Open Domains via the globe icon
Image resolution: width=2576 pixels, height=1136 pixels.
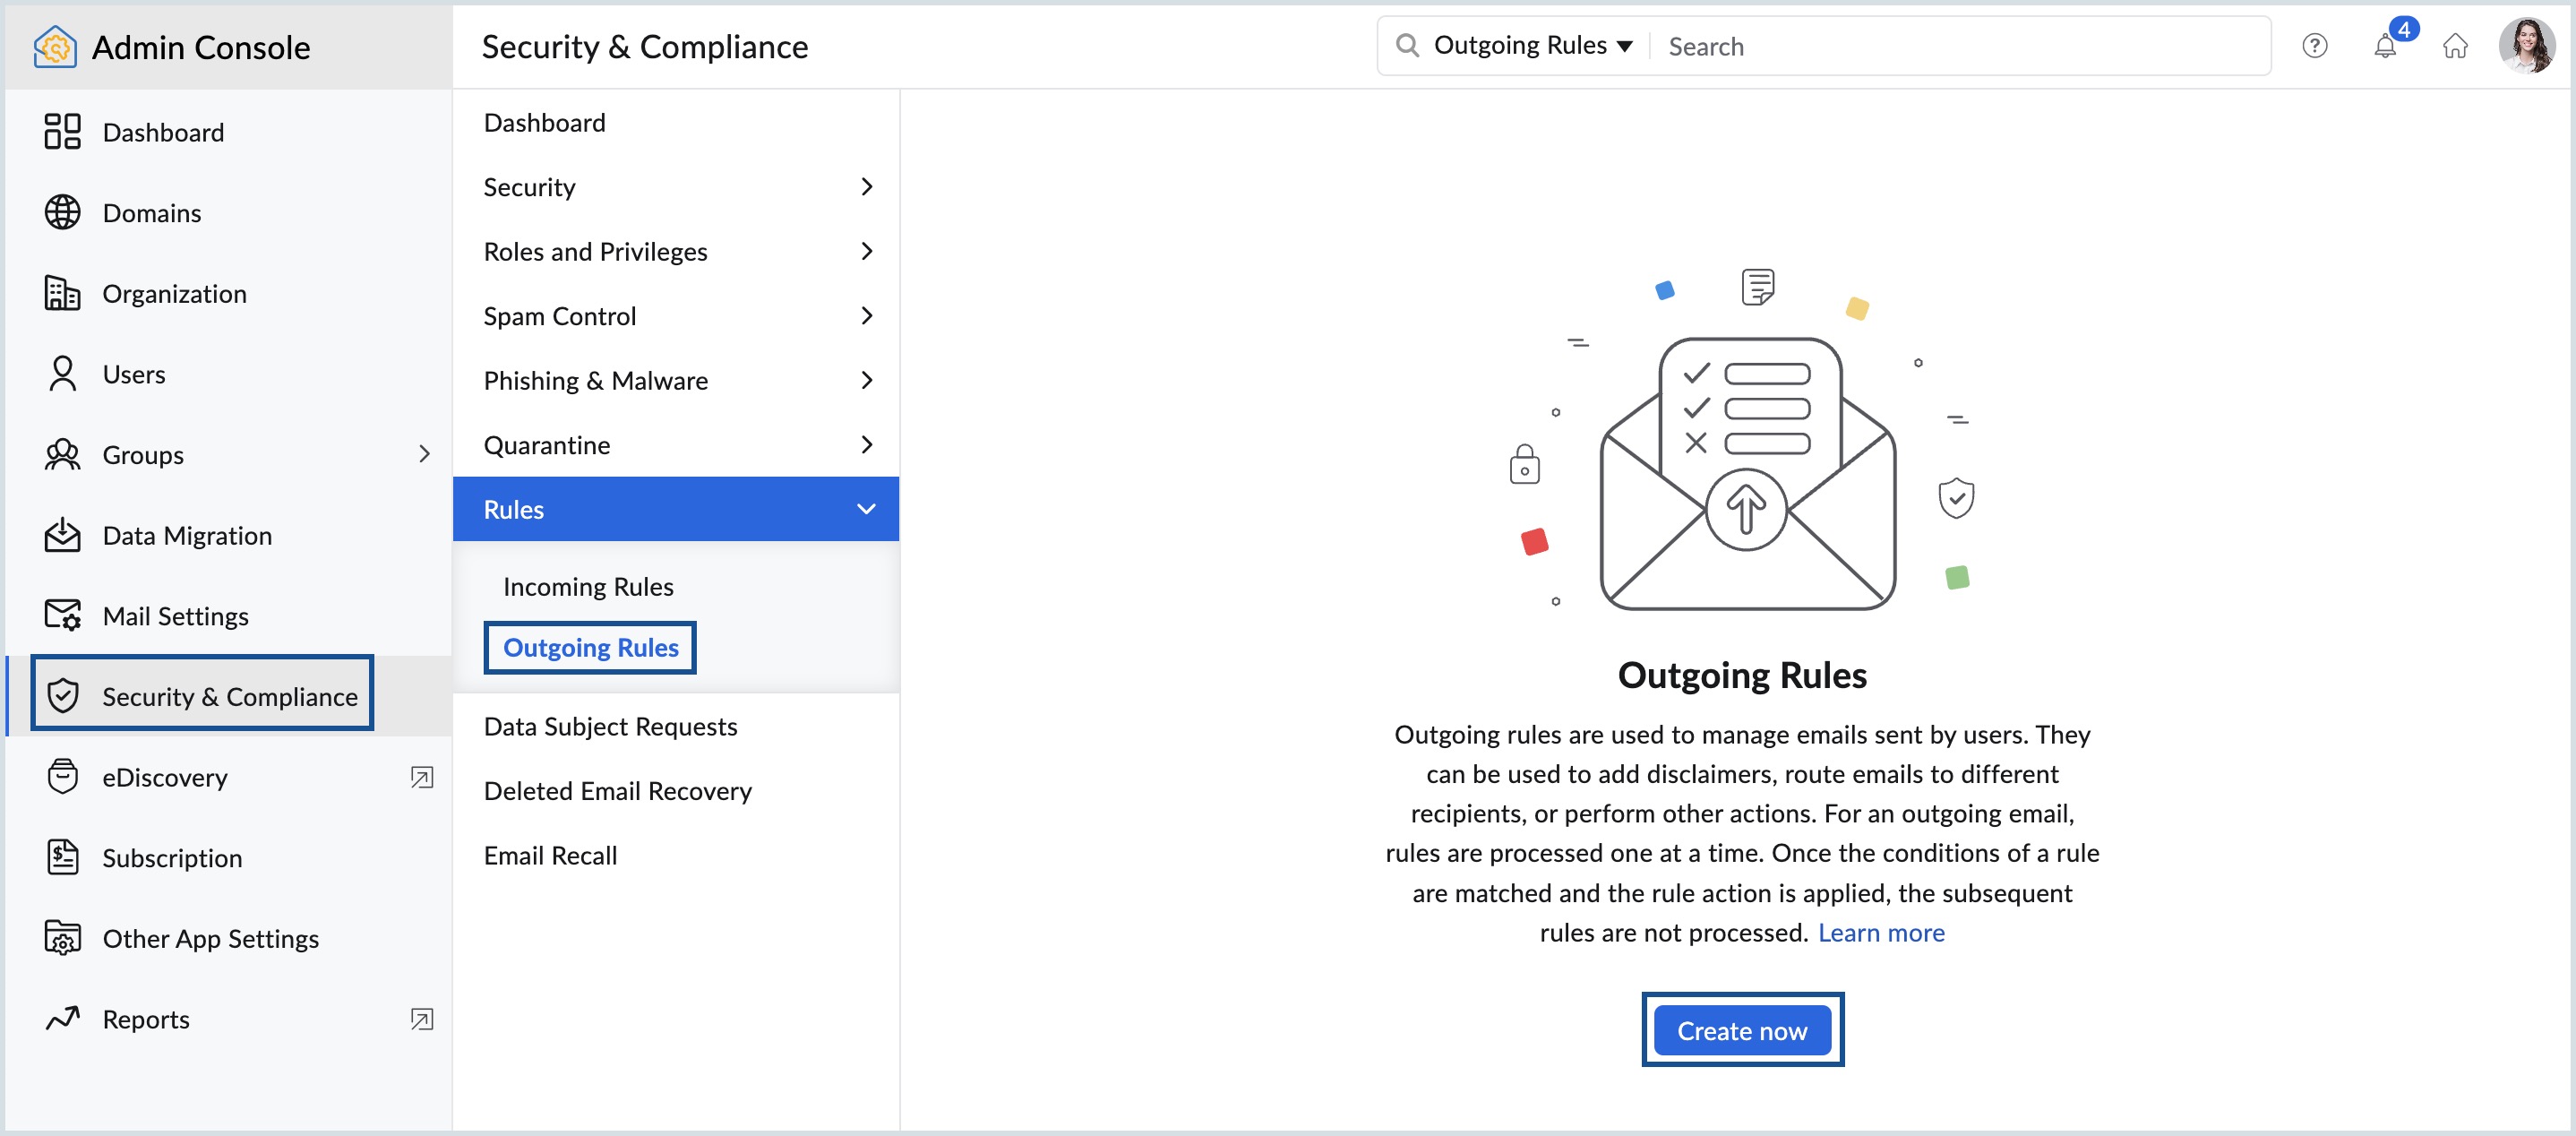[x=61, y=212]
